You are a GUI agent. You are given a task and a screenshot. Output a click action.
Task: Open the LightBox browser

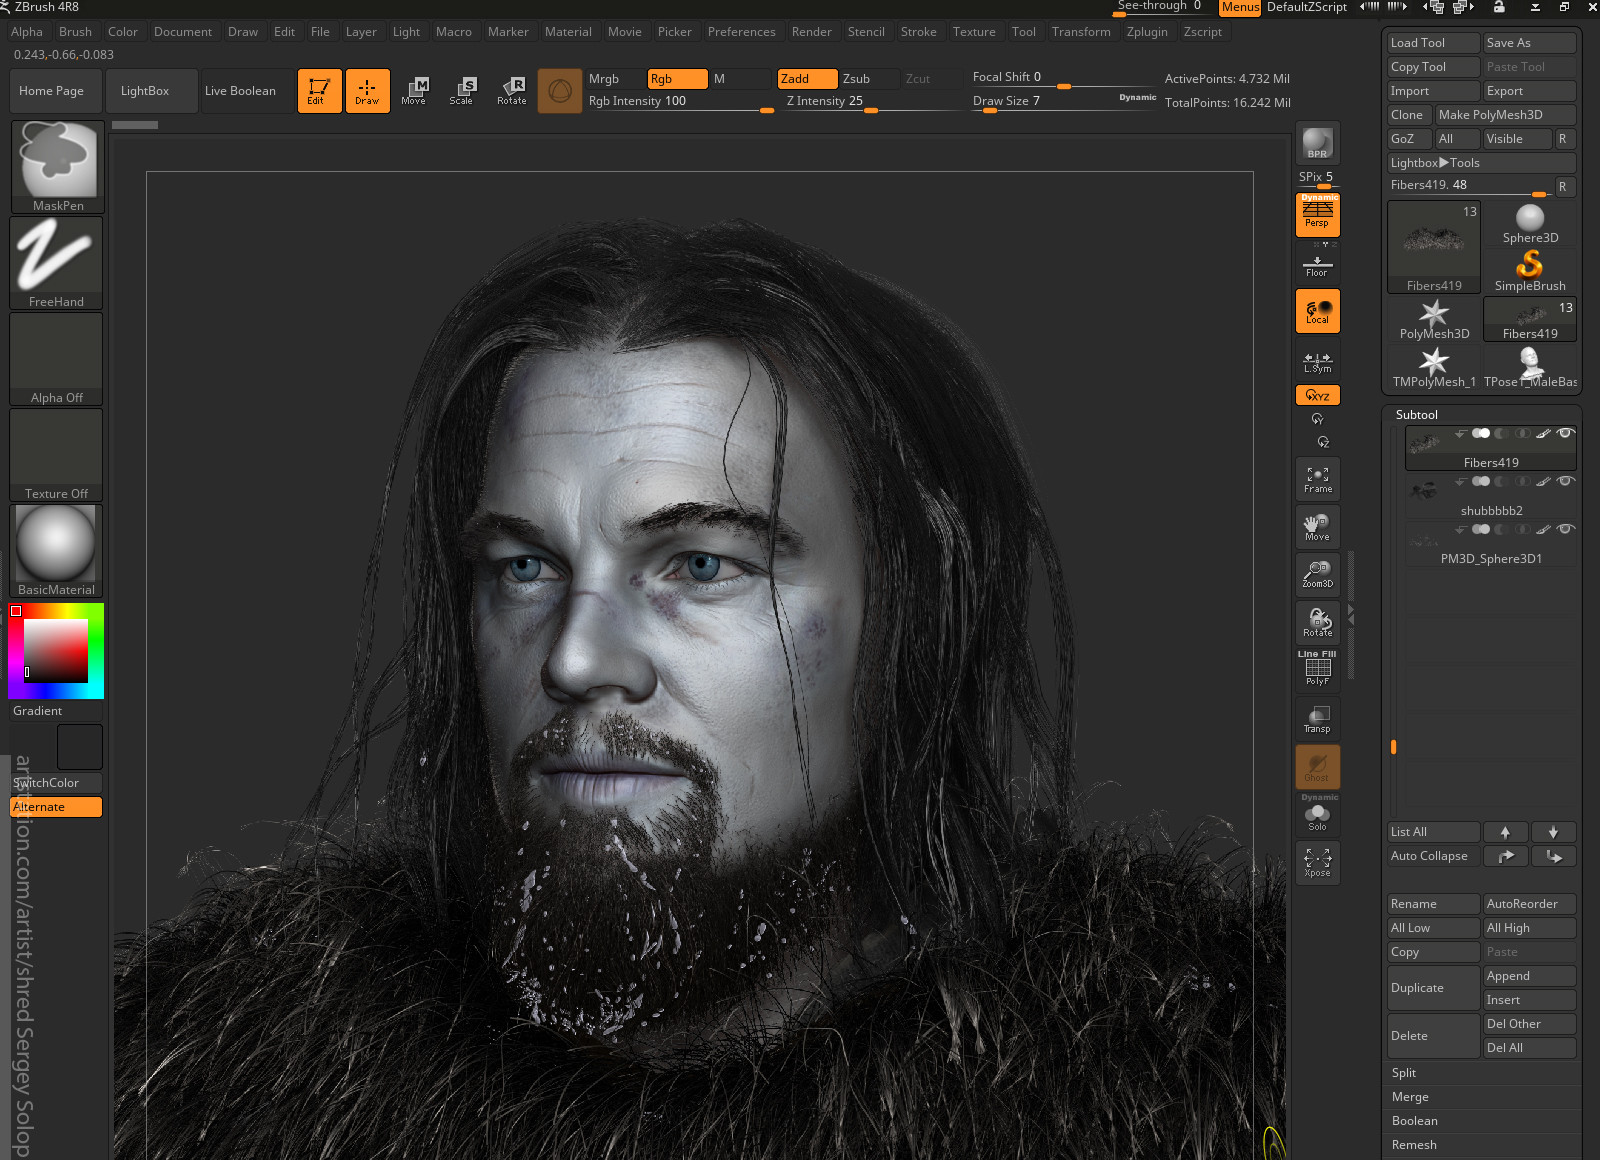(150, 91)
